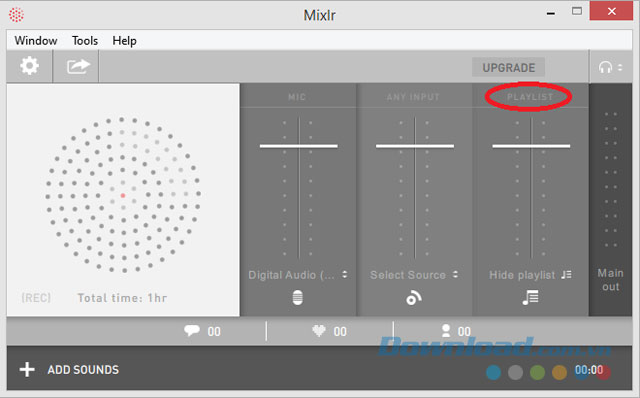The width and height of the screenshot is (640, 398).
Task: Click the MIC volume fader handle
Action: pos(299,146)
